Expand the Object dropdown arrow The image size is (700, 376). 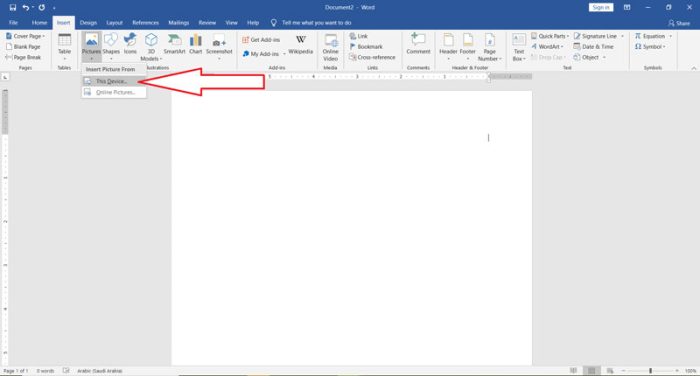pos(604,58)
